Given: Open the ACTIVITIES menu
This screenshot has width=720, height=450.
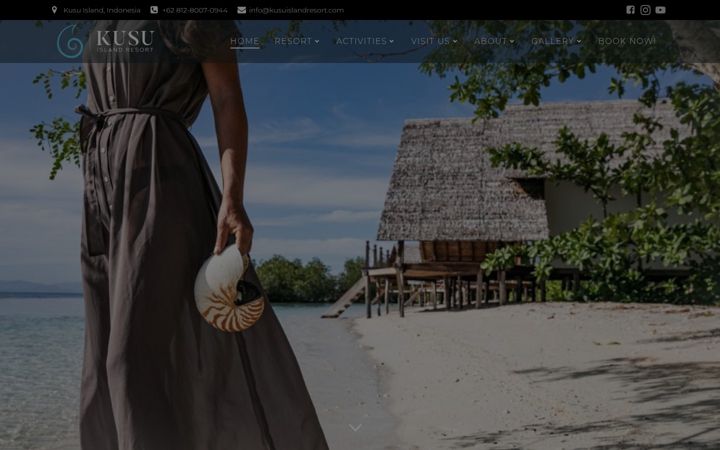Looking at the screenshot, I should 361,41.
